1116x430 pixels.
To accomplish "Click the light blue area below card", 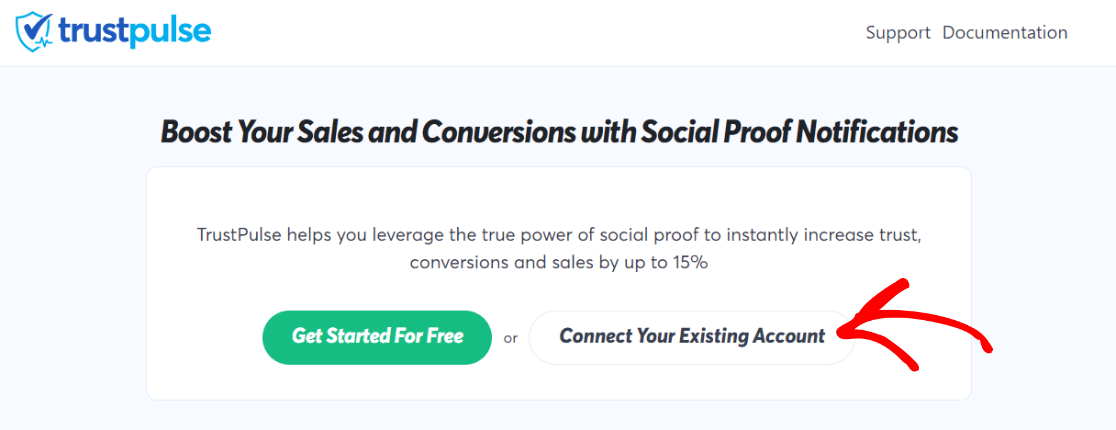I will click(x=558, y=416).
